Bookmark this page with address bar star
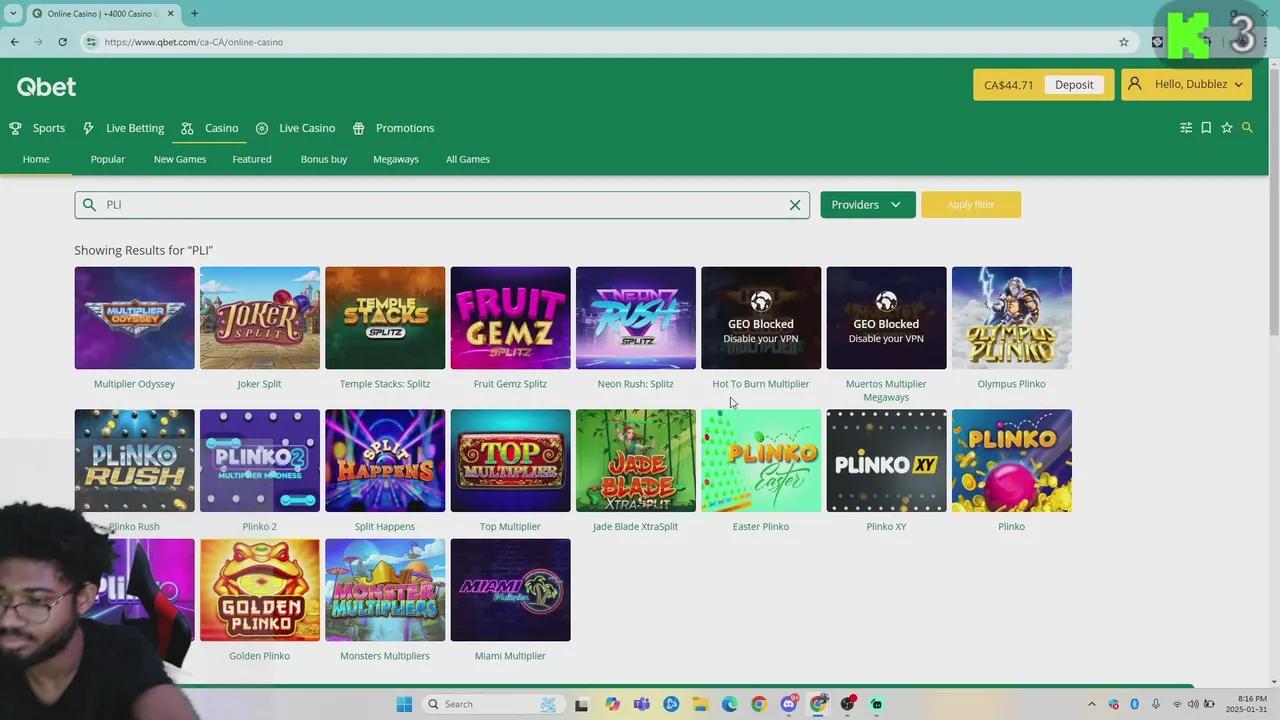Screen dimensions: 1280x720 pyautogui.click(x=1124, y=42)
